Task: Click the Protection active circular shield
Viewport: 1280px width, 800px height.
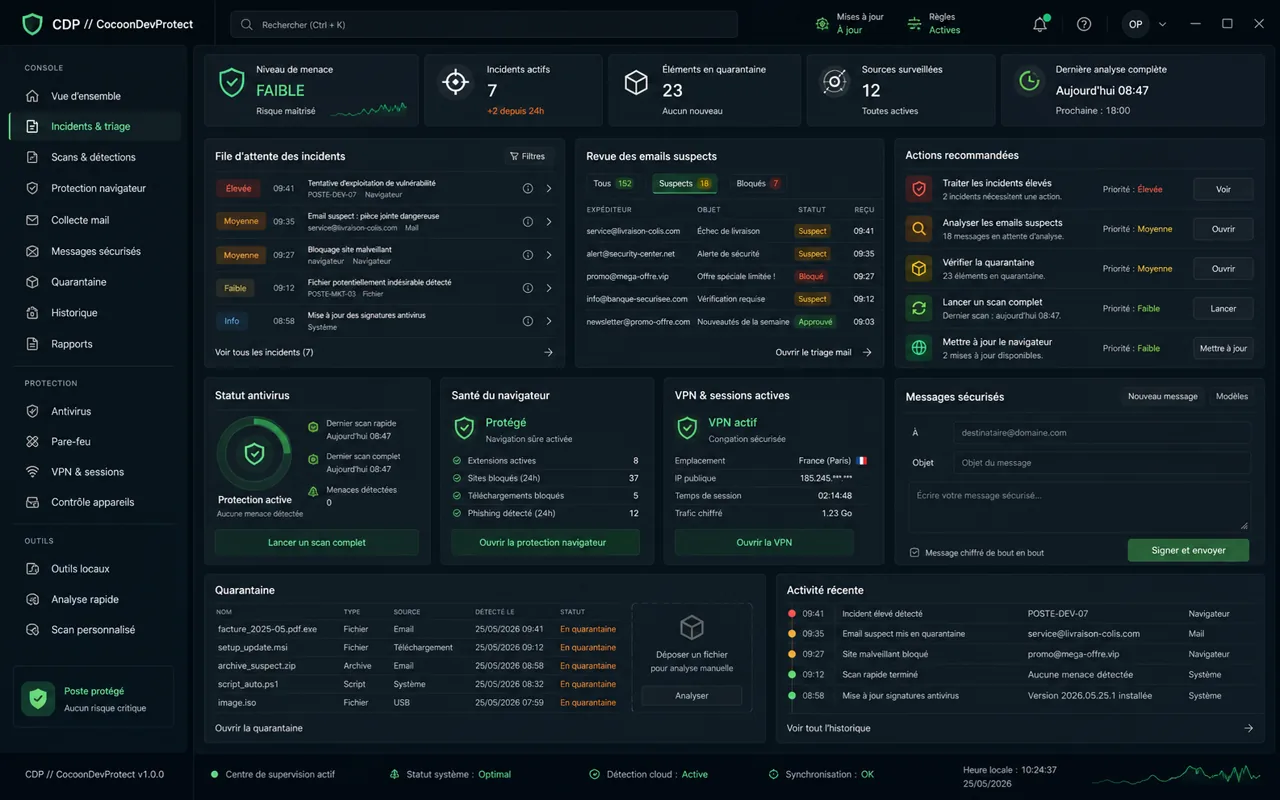Action: [255, 454]
